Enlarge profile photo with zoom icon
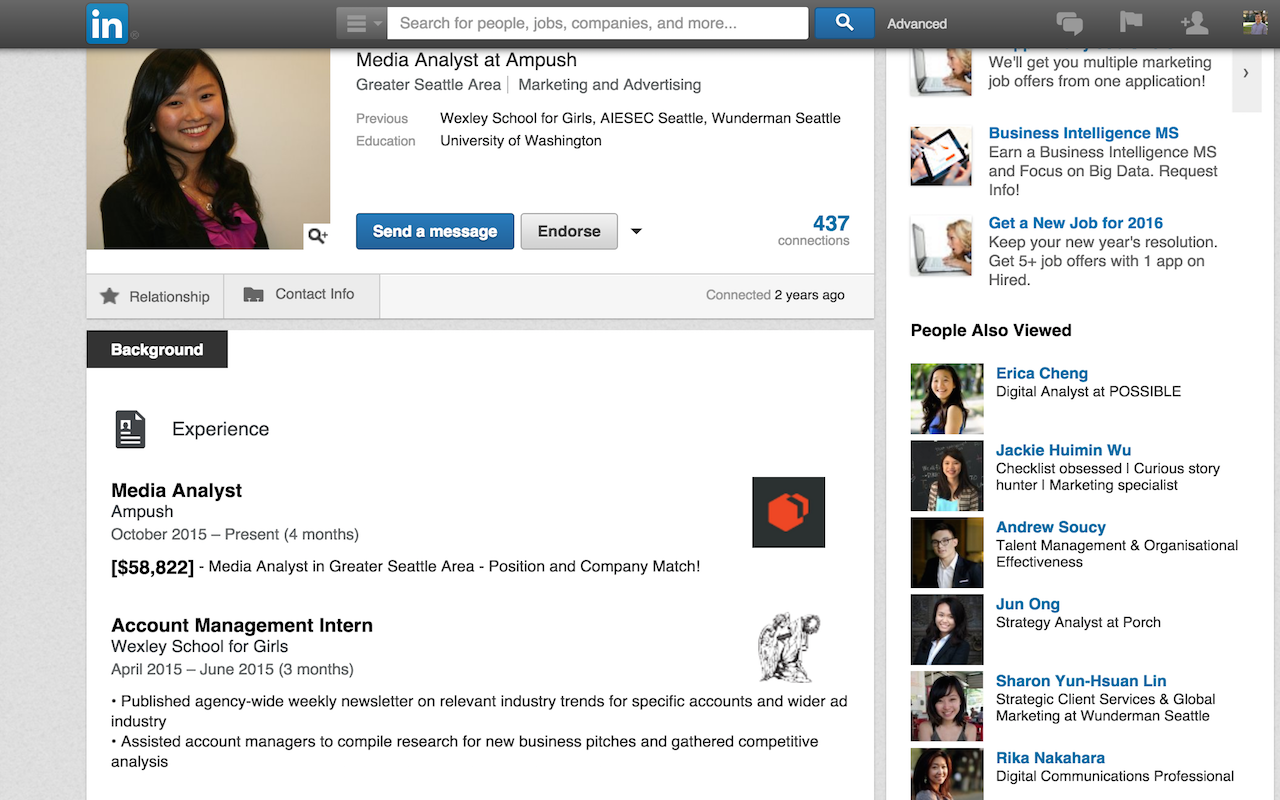Image resolution: width=1280 pixels, height=800 pixels. tap(317, 236)
